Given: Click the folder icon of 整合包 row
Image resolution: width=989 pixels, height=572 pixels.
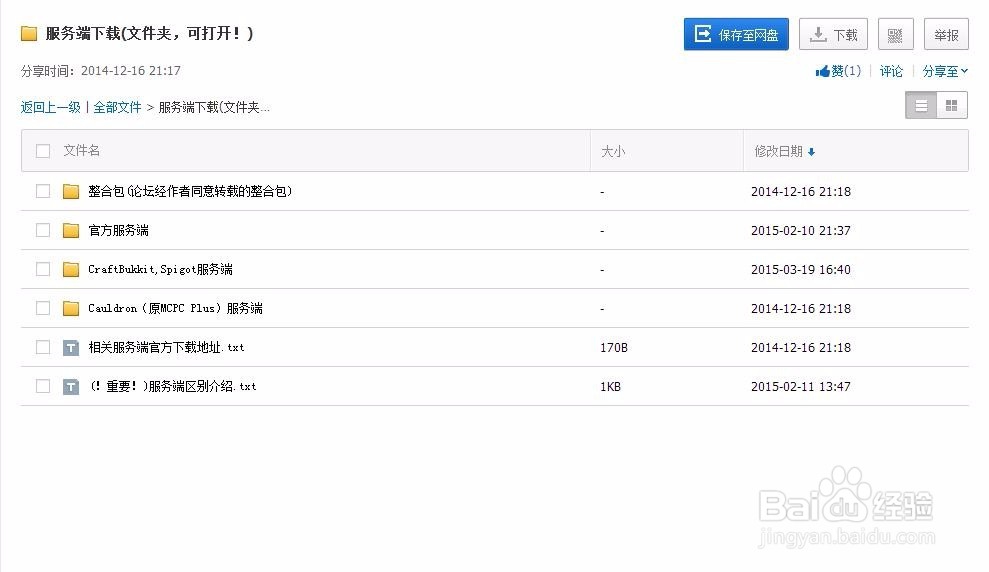Looking at the screenshot, I should [71, 191].
